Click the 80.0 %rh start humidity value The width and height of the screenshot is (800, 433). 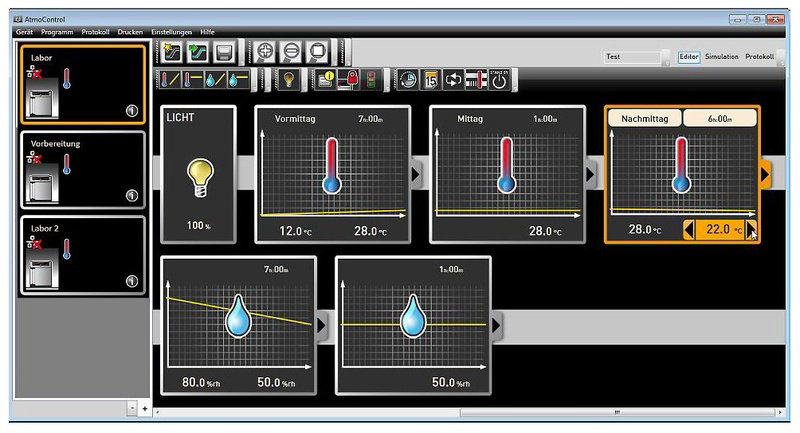click(201, 382)
